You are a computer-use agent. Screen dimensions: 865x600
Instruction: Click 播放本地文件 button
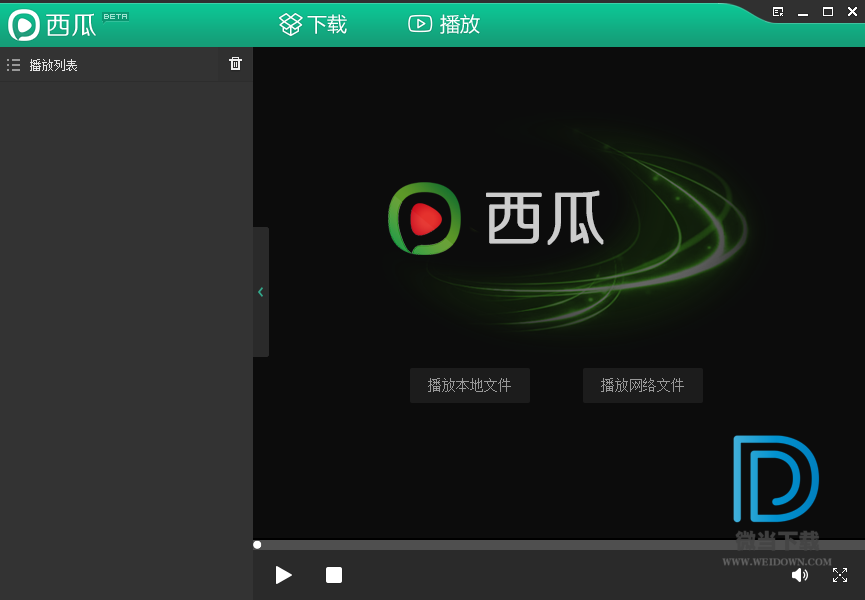[469, 385]
